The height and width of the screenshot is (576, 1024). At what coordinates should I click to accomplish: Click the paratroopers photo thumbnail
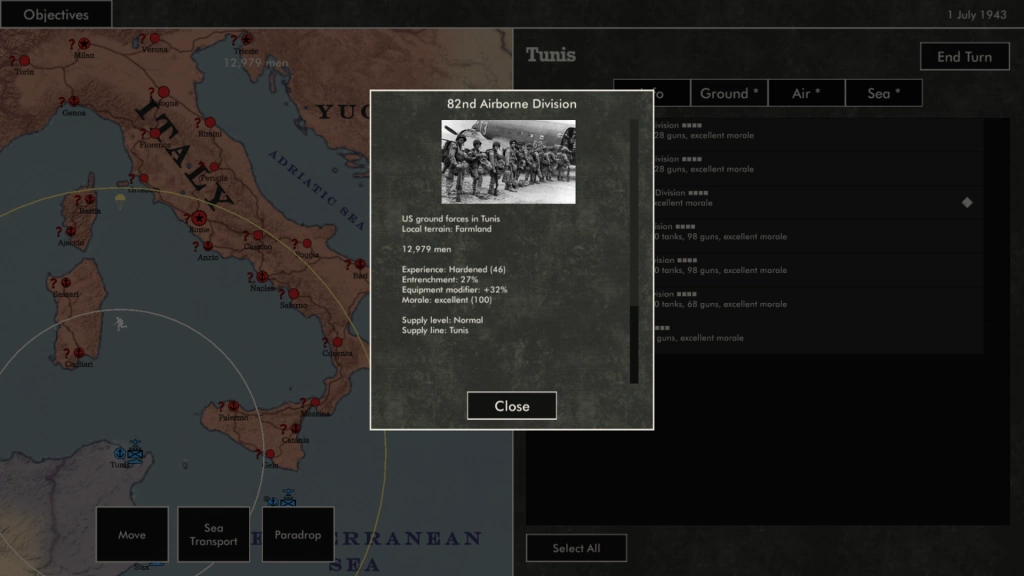[x=508, y=162]
